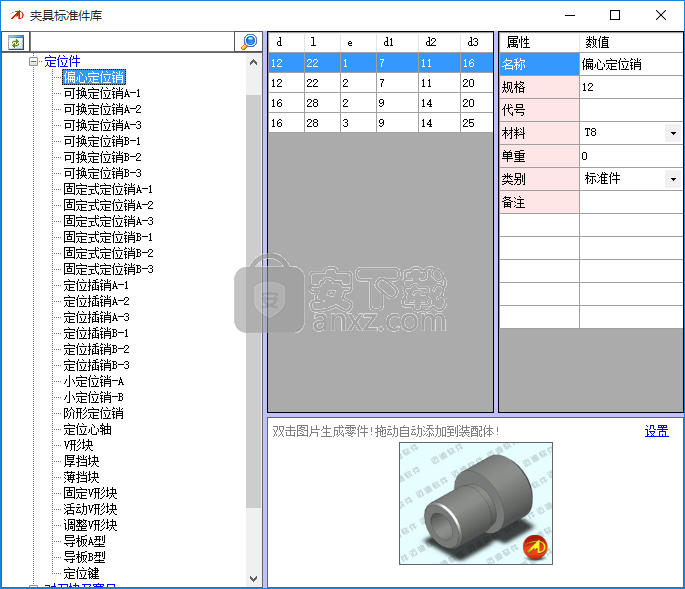Click the 单重 value cell showing 0
This screenshot has height=589, width=685.
coord(631,156)
